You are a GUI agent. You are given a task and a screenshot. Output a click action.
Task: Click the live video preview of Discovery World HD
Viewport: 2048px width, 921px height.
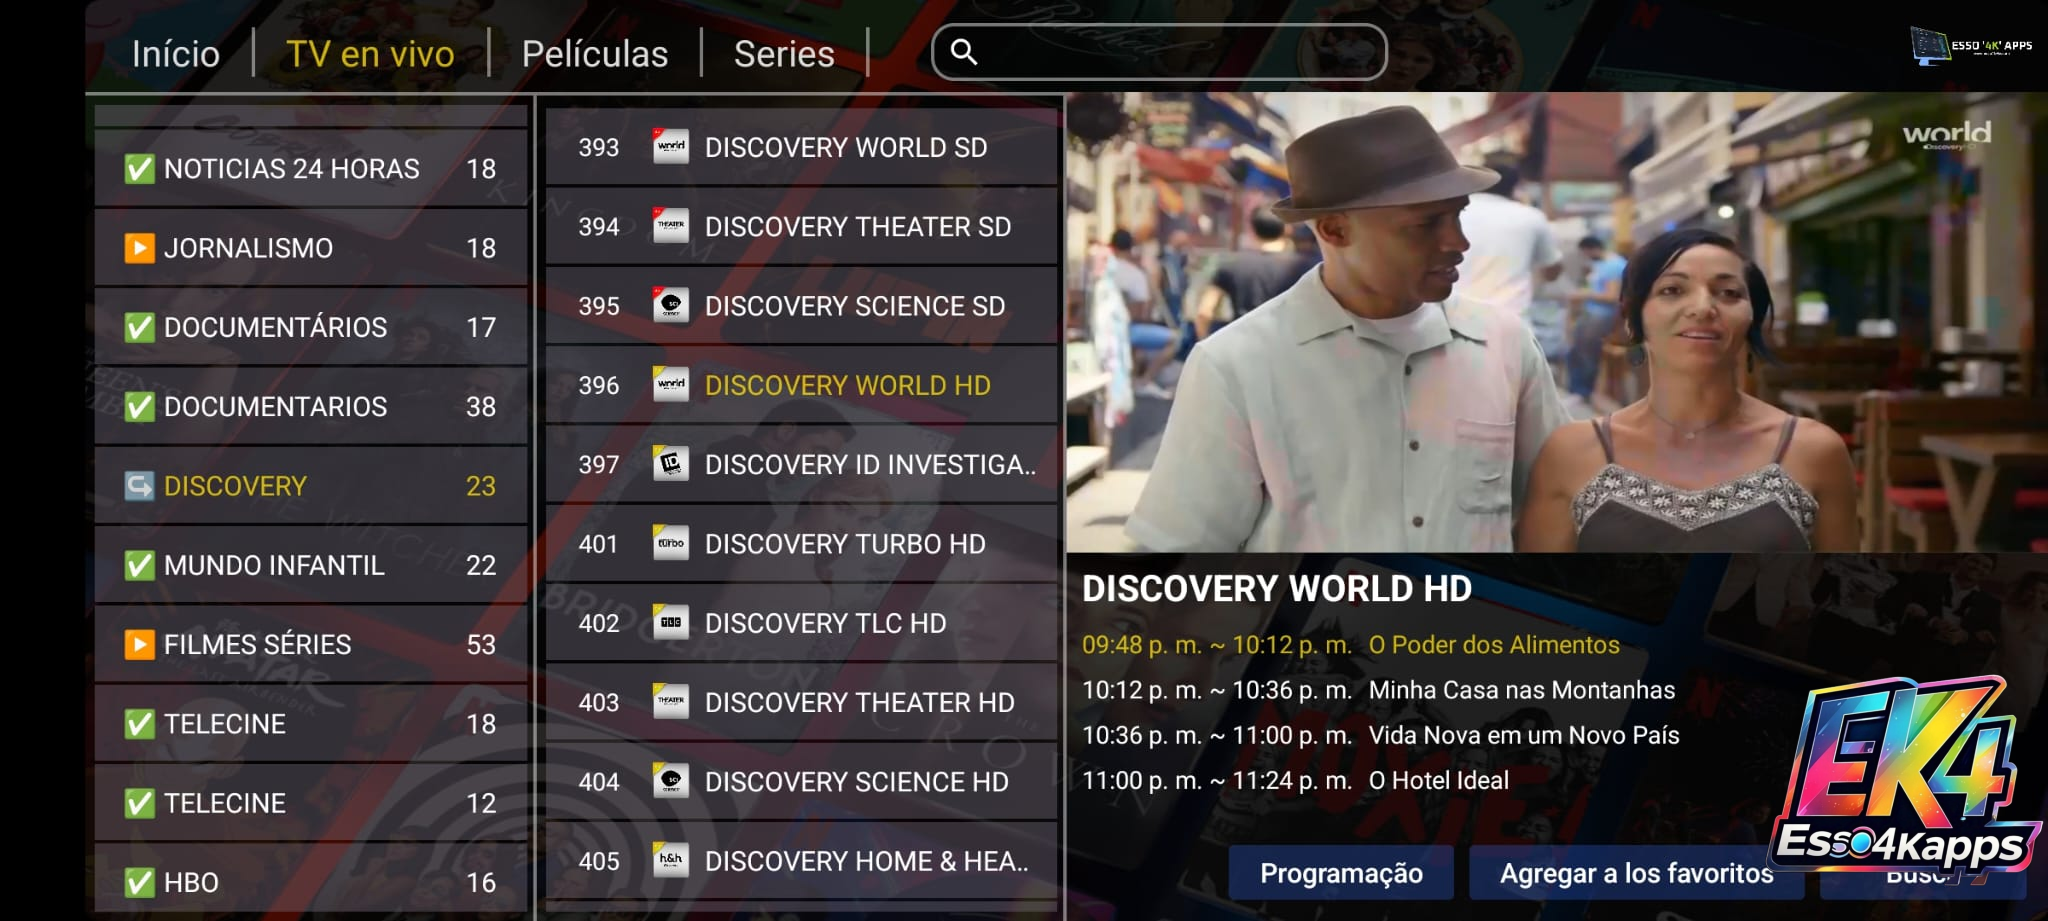point(1556,322)
